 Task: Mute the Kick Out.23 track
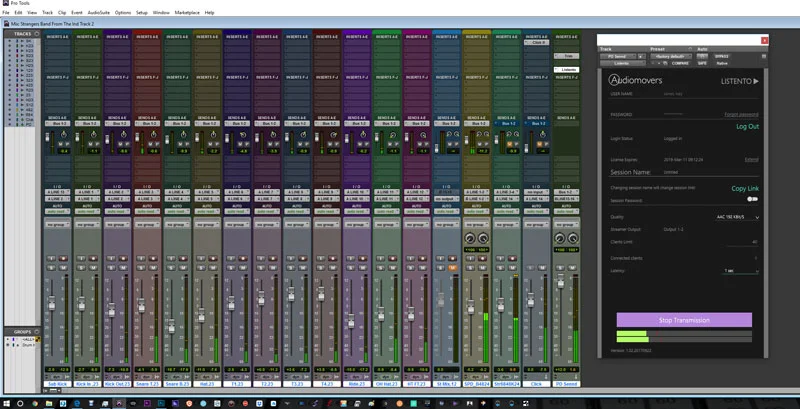click(x=123, y=268)
